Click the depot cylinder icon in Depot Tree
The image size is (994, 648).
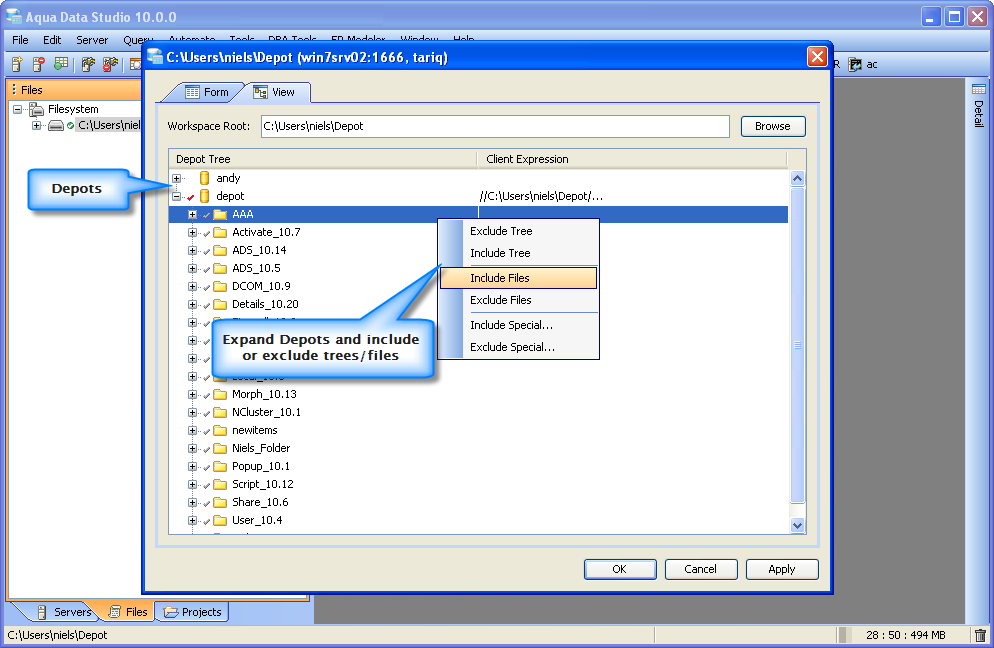(x=204, y=196)
